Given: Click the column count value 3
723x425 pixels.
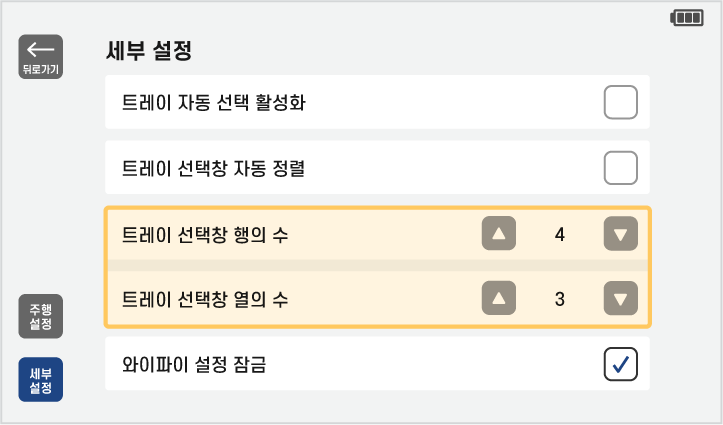Looking at the screenshot, I should pos(559,298).
